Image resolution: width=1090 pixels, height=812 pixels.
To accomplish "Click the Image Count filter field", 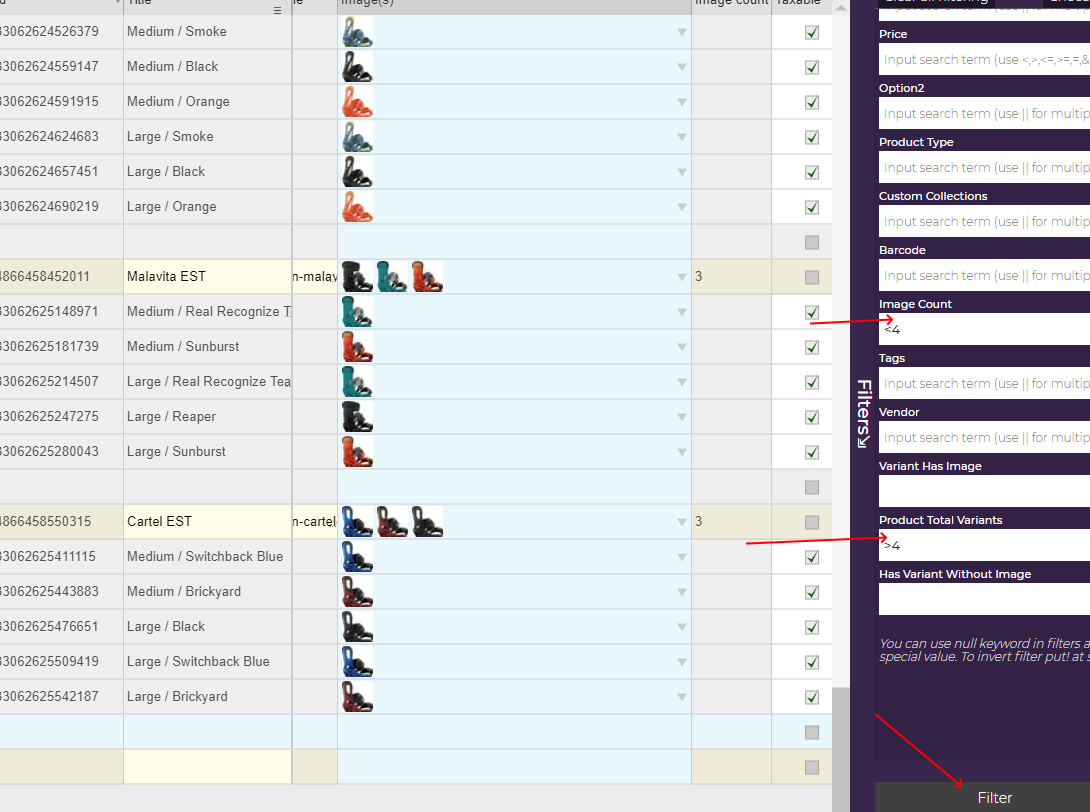I will click(984, 329).
